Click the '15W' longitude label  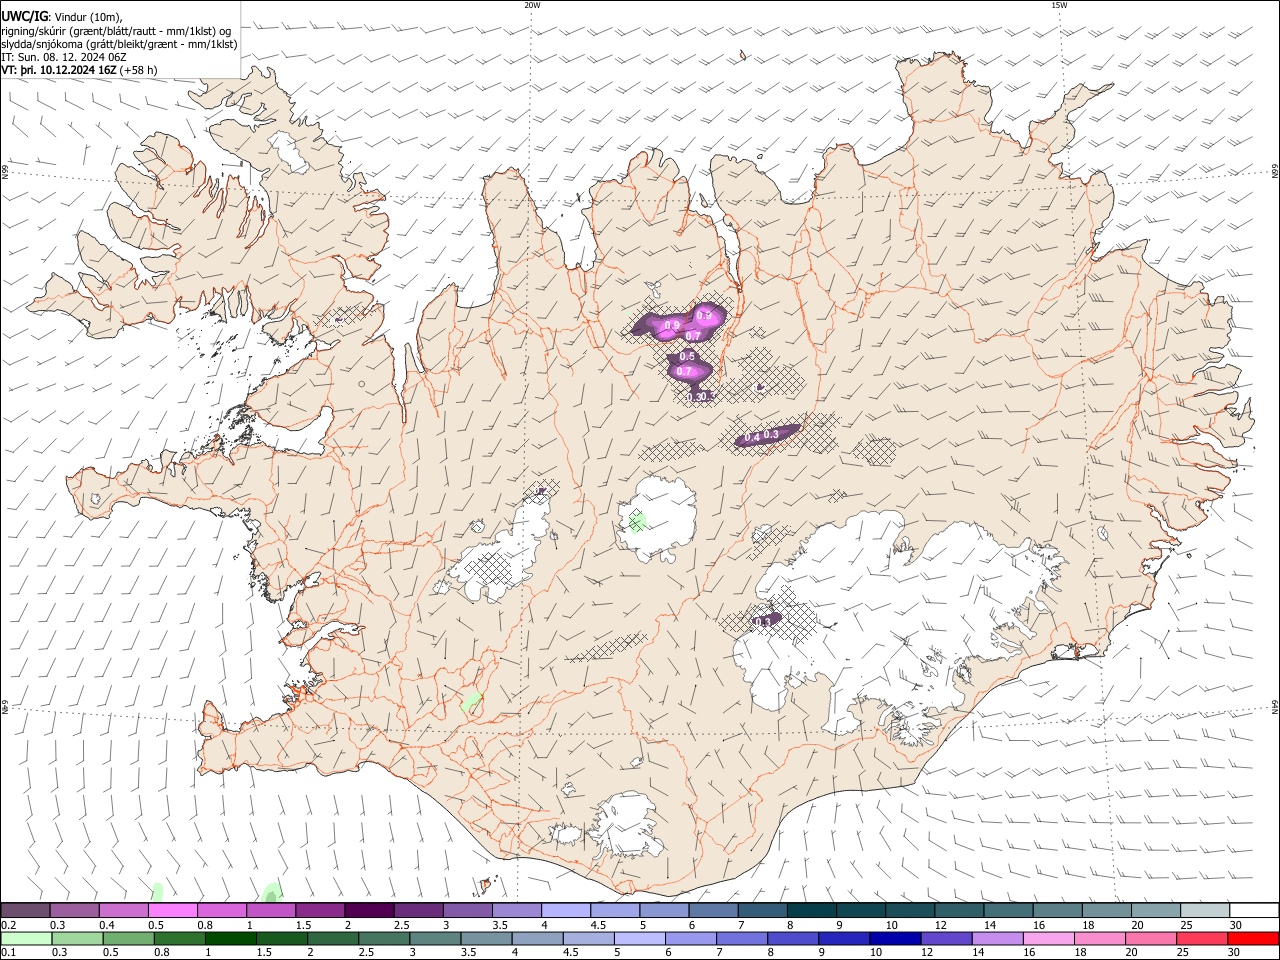[1059, 5]
